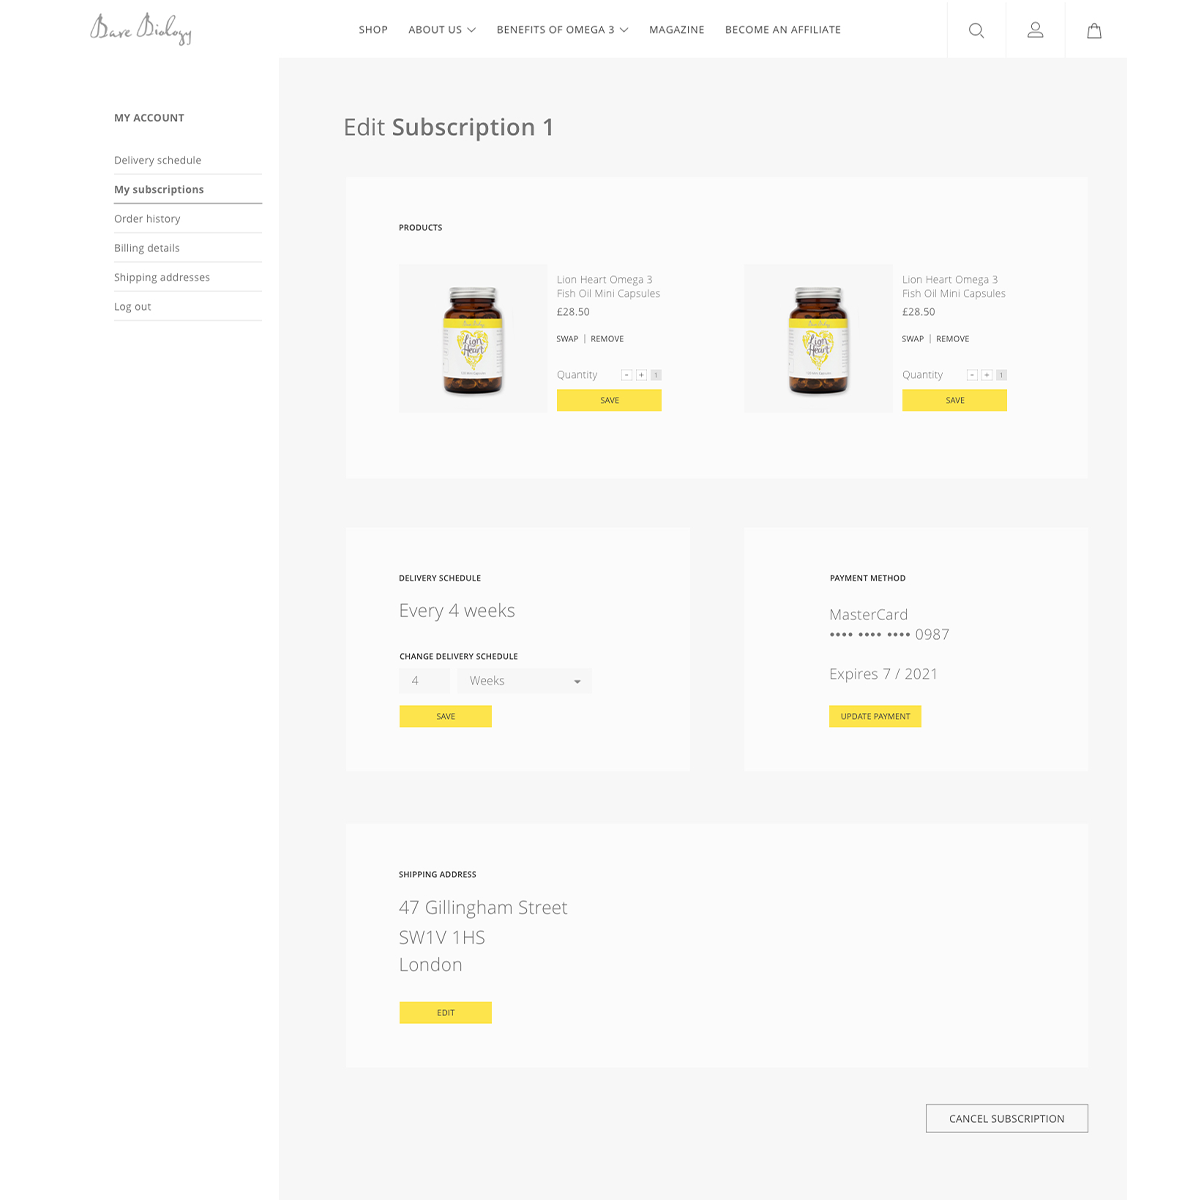
Task: Open Shipping addresses in sidebar
Action: coord(188,277)
